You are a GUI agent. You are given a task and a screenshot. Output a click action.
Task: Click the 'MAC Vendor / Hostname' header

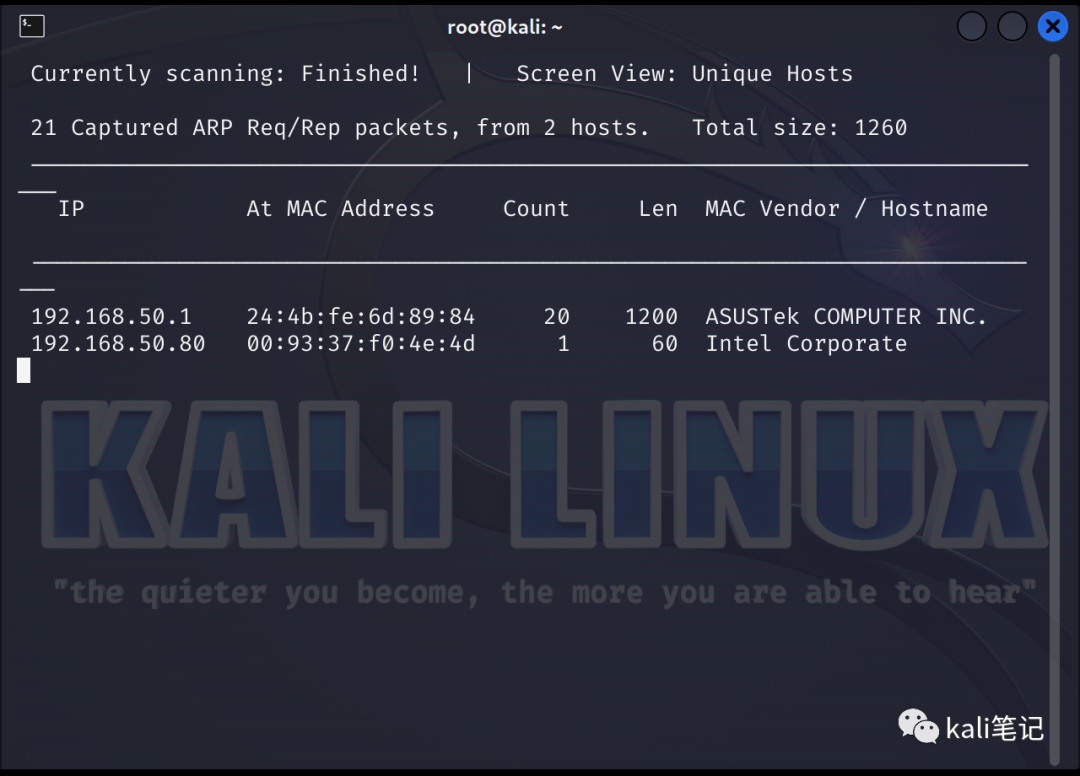pos(847,209)
